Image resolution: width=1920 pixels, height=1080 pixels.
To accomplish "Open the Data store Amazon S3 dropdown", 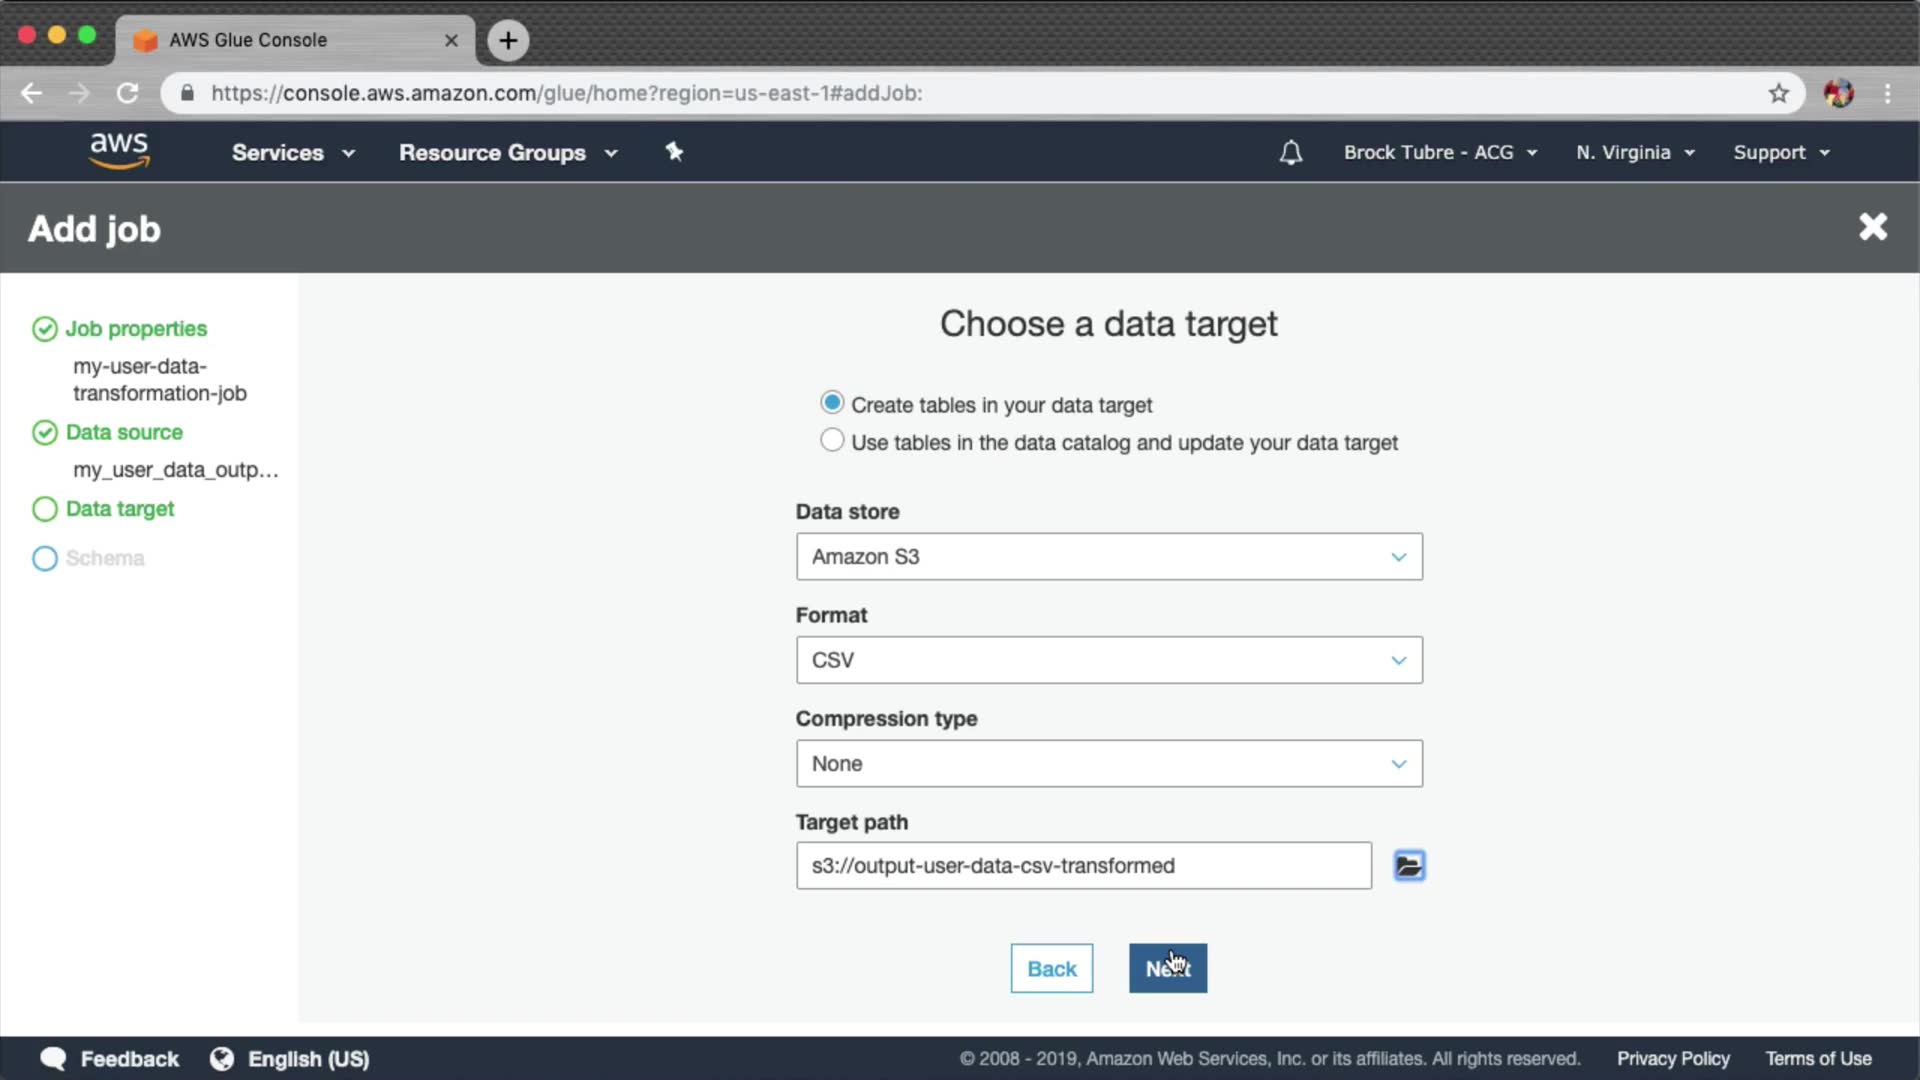I will tap(1108, 557).
